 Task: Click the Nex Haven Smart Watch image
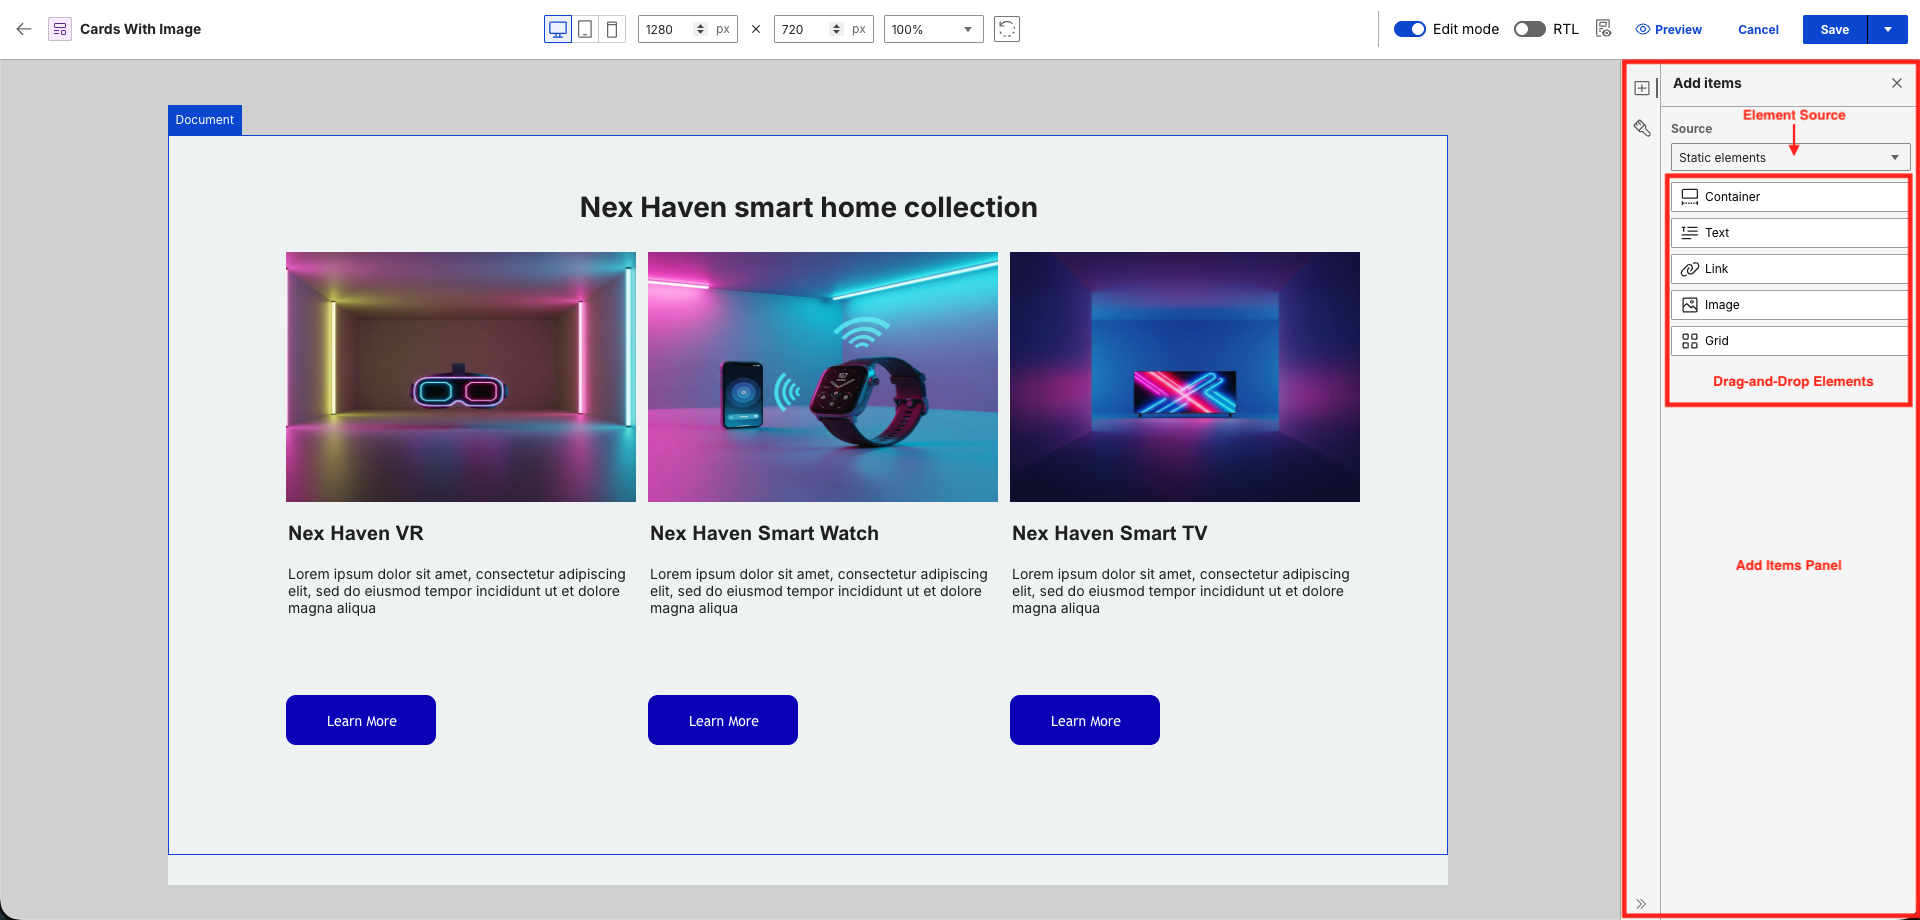[823, 377]
